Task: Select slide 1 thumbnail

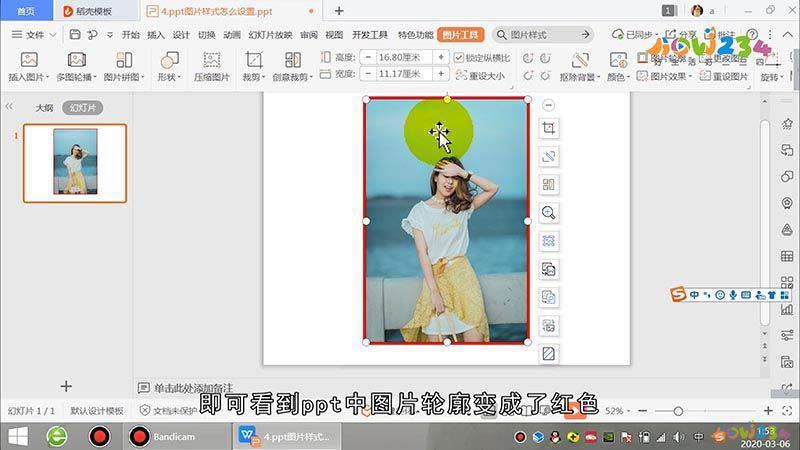Action: coord(75,163)
